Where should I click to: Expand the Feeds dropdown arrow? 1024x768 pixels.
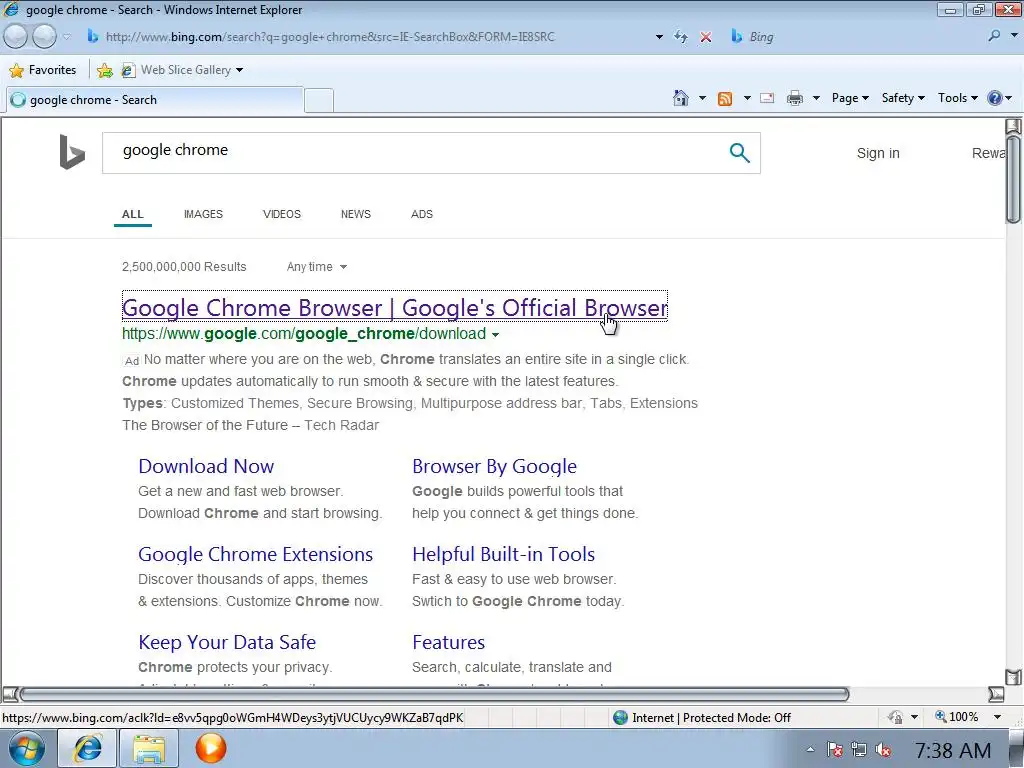(747, 98)
